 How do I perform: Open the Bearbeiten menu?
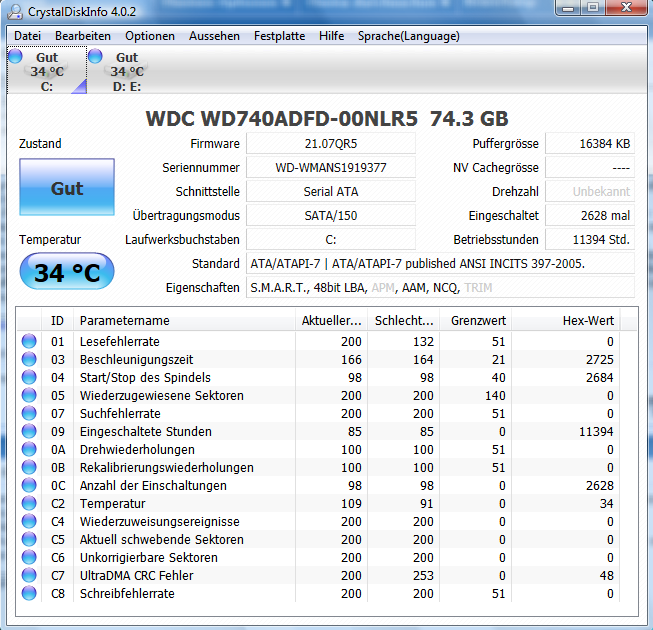click(x=83, y=36)
